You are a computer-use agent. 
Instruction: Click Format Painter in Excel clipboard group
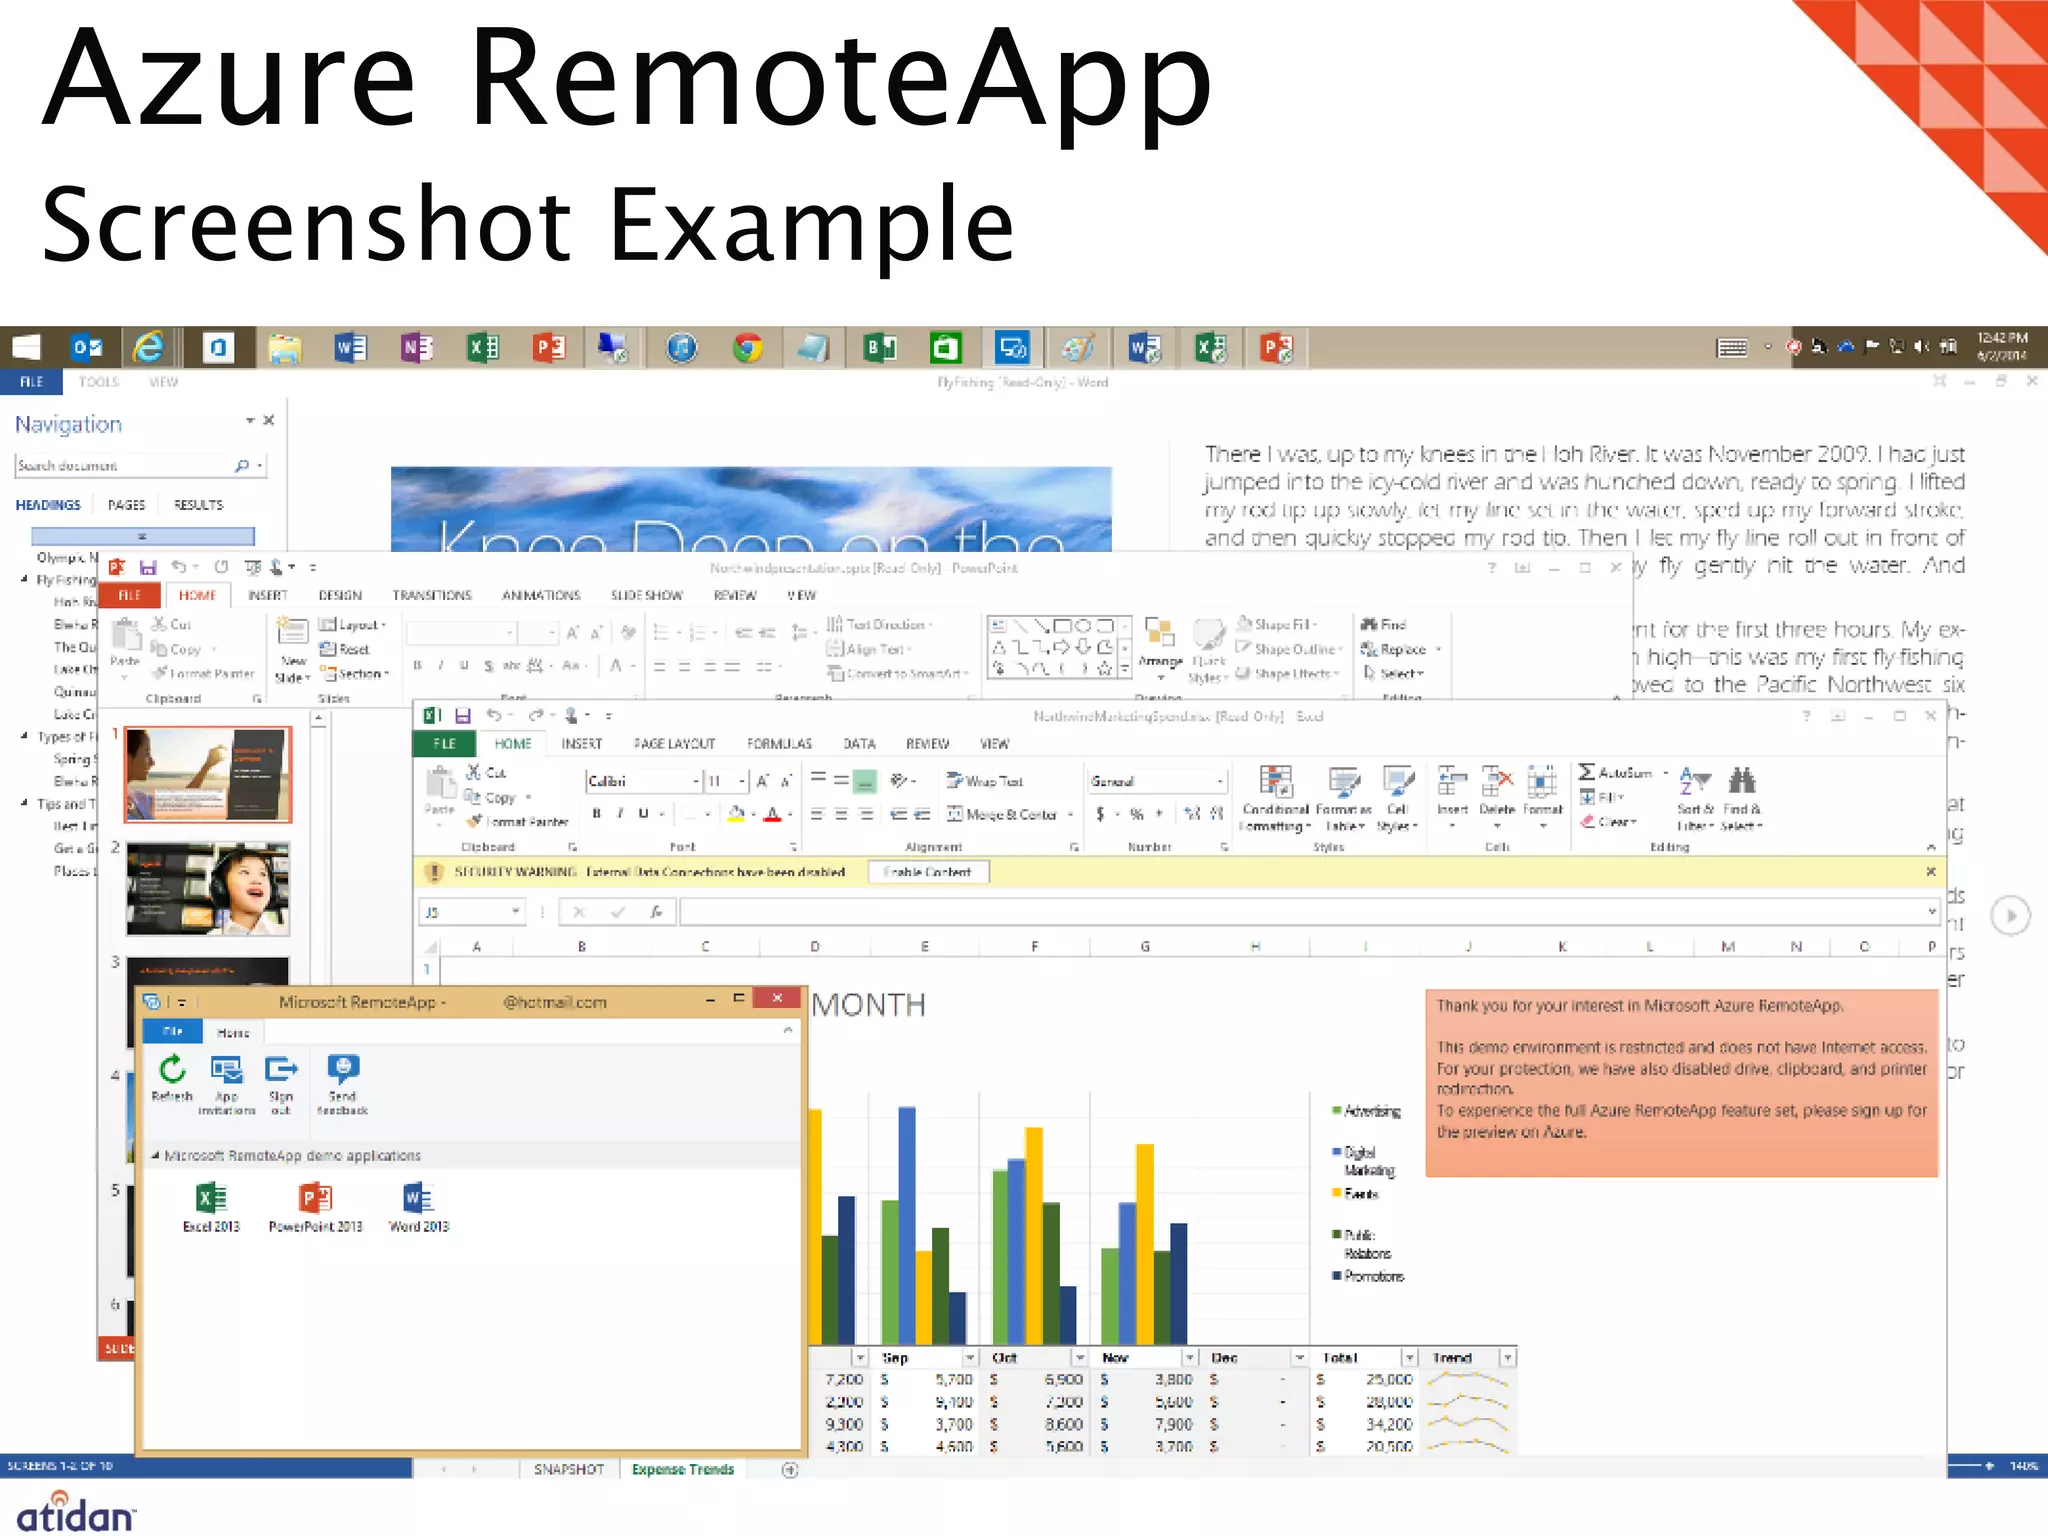517,822
